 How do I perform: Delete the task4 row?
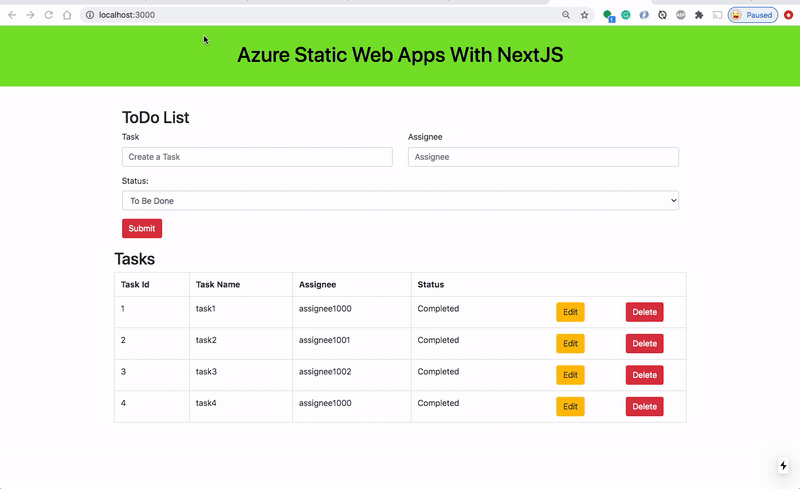pyautogui.click(x=644, y=406)
